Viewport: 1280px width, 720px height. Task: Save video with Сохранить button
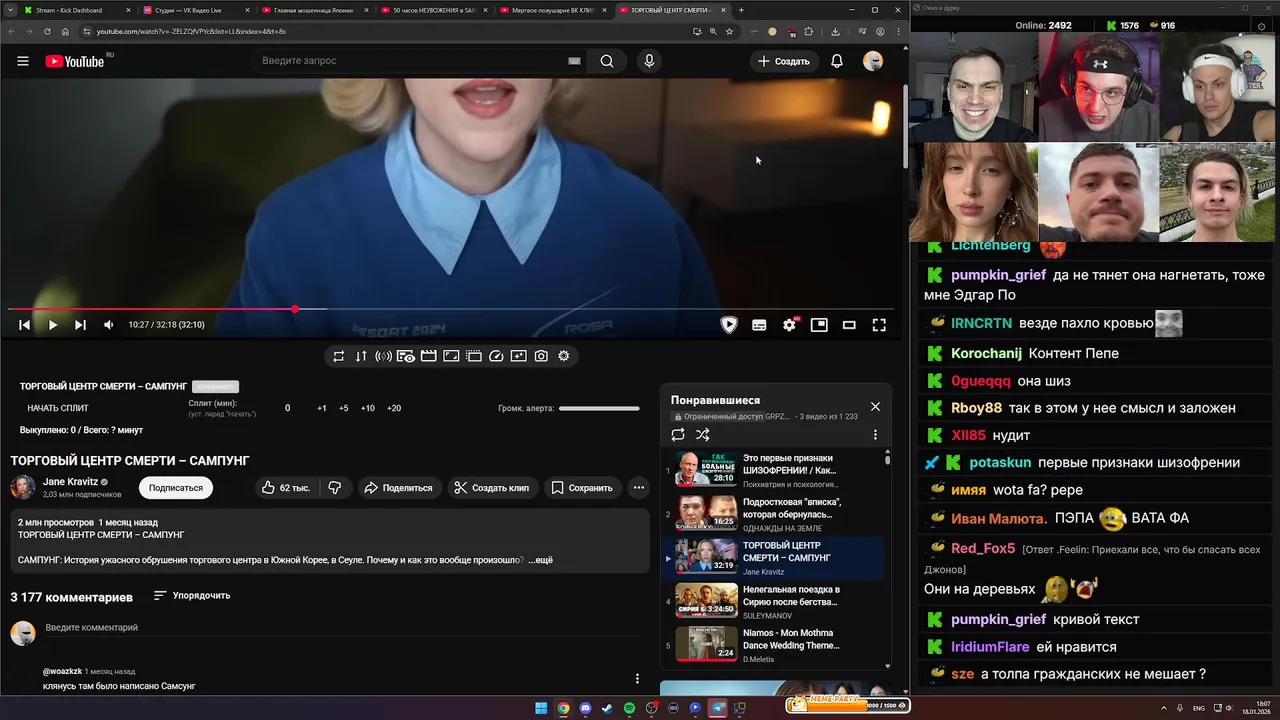582,488
